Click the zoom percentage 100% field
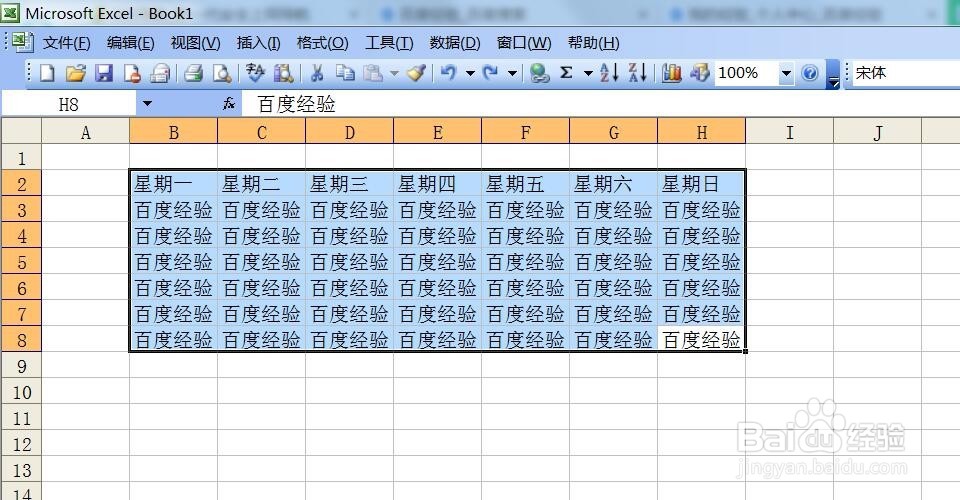This screenshot has width=960, height=500. point(746,73)
